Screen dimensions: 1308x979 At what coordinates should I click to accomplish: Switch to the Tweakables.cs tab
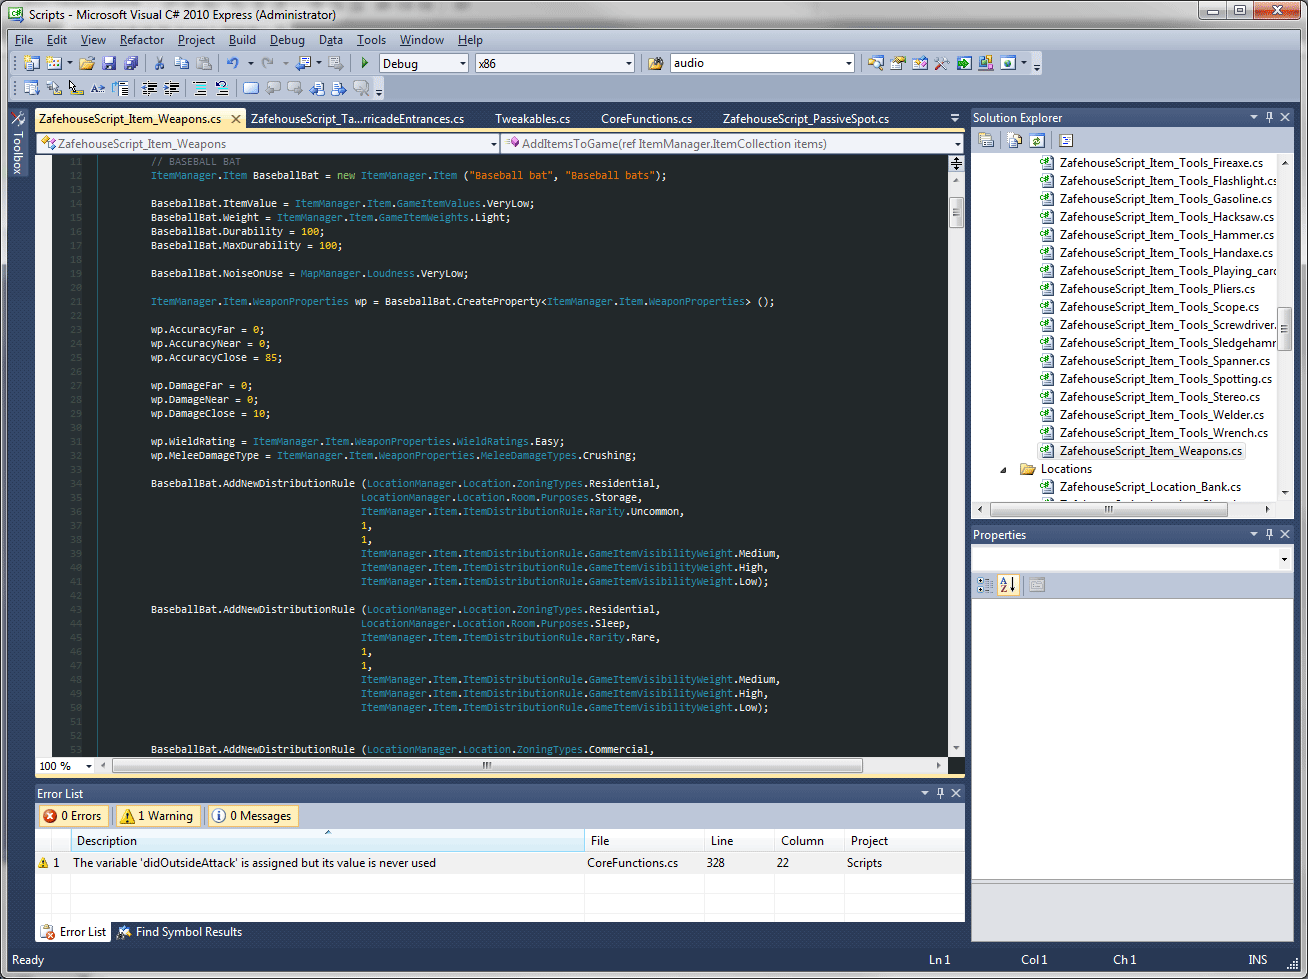532,119
